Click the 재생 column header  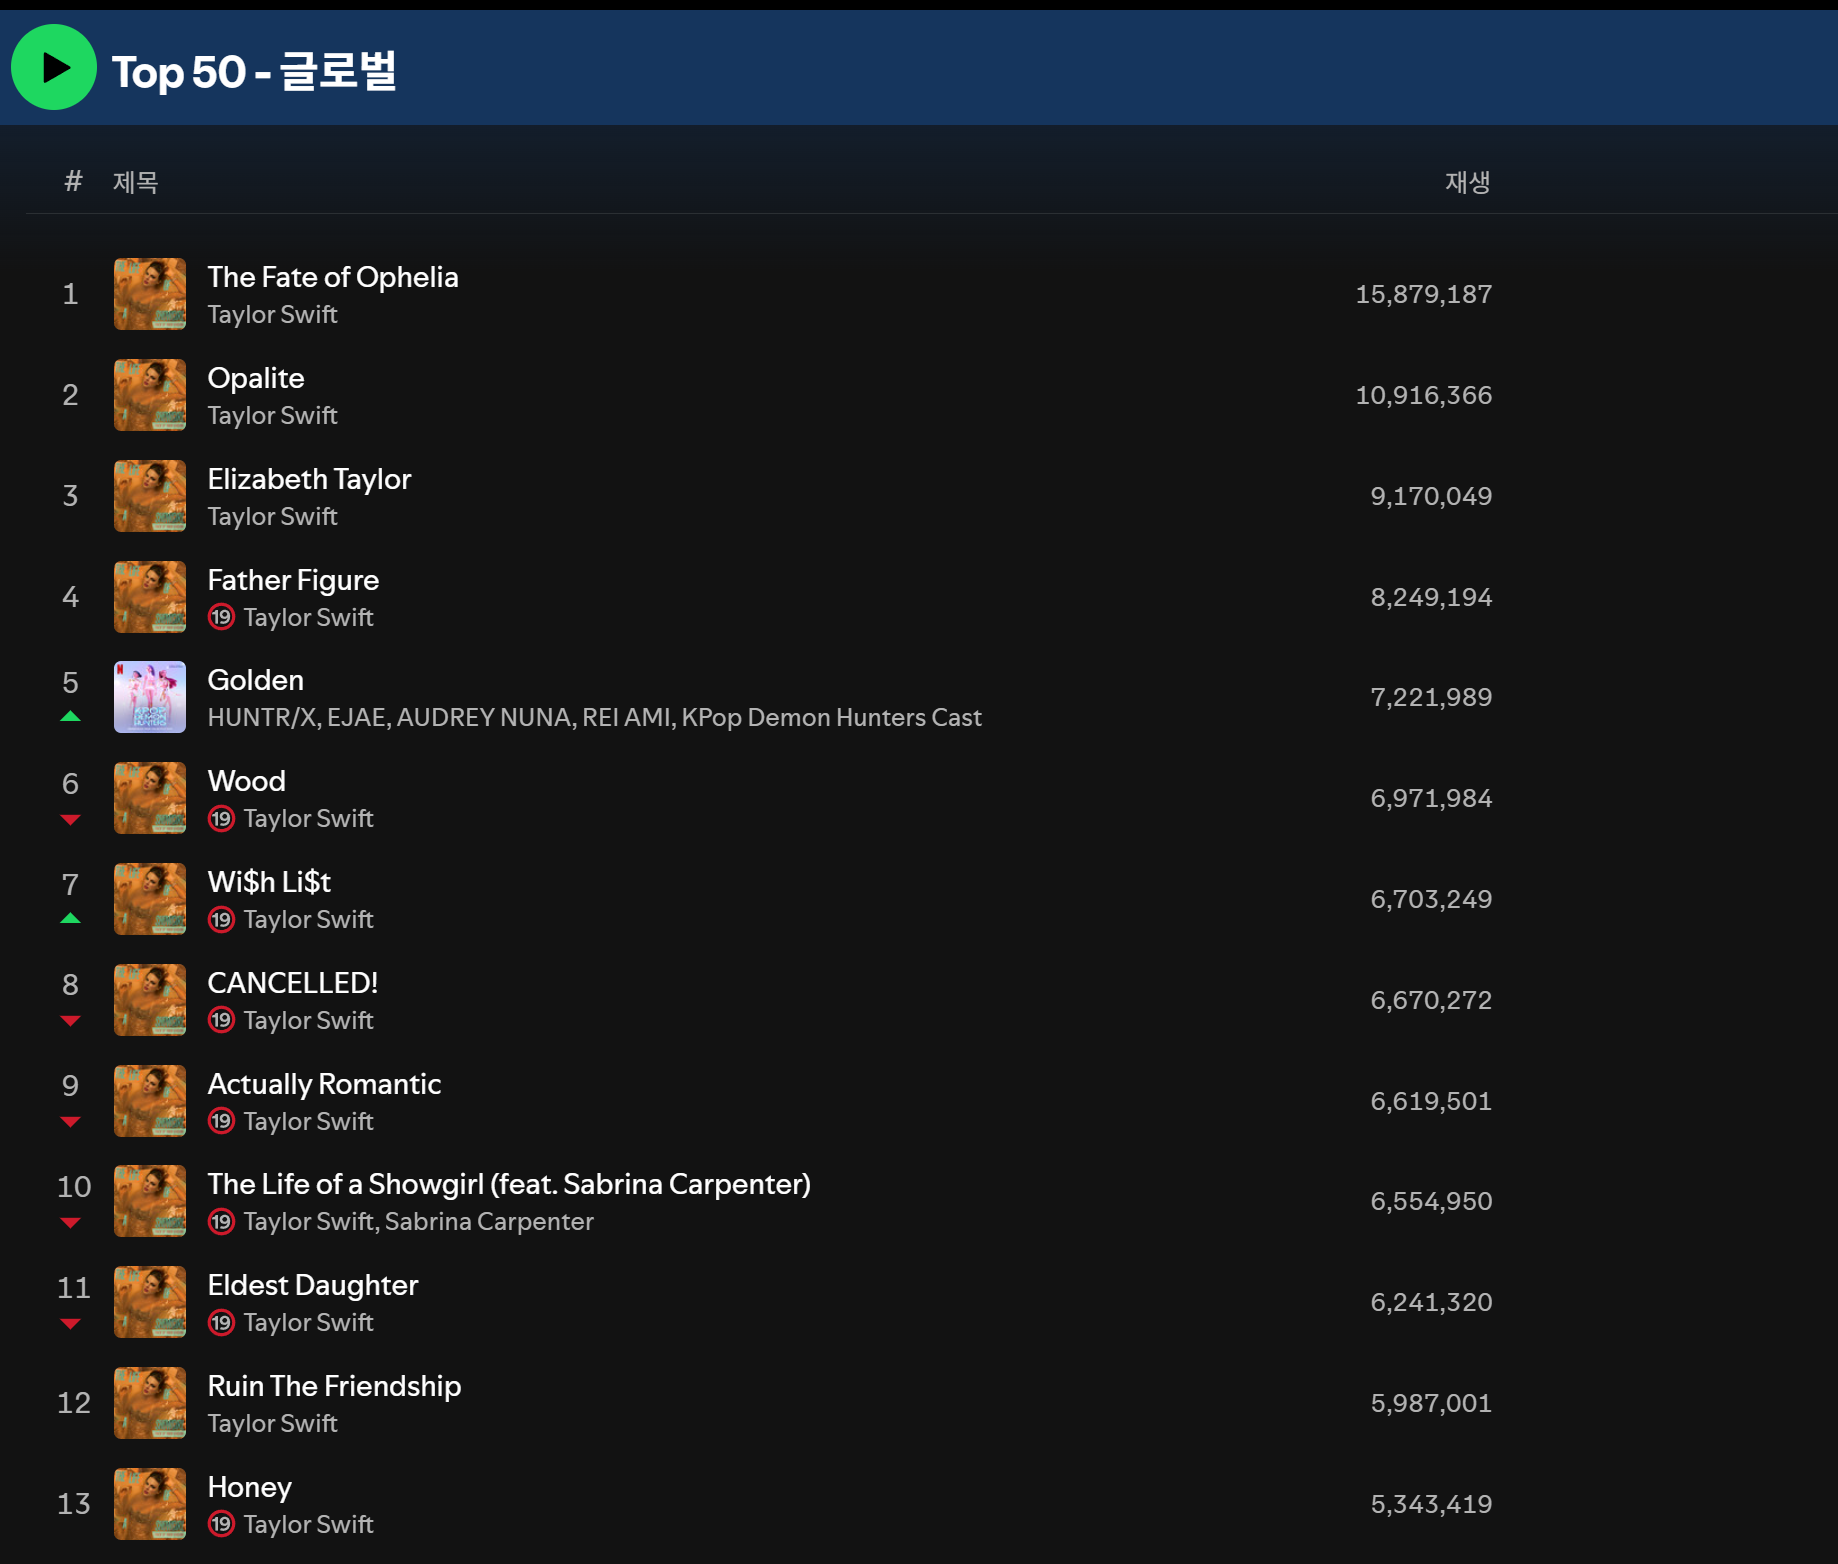(x=1466, y=182)
